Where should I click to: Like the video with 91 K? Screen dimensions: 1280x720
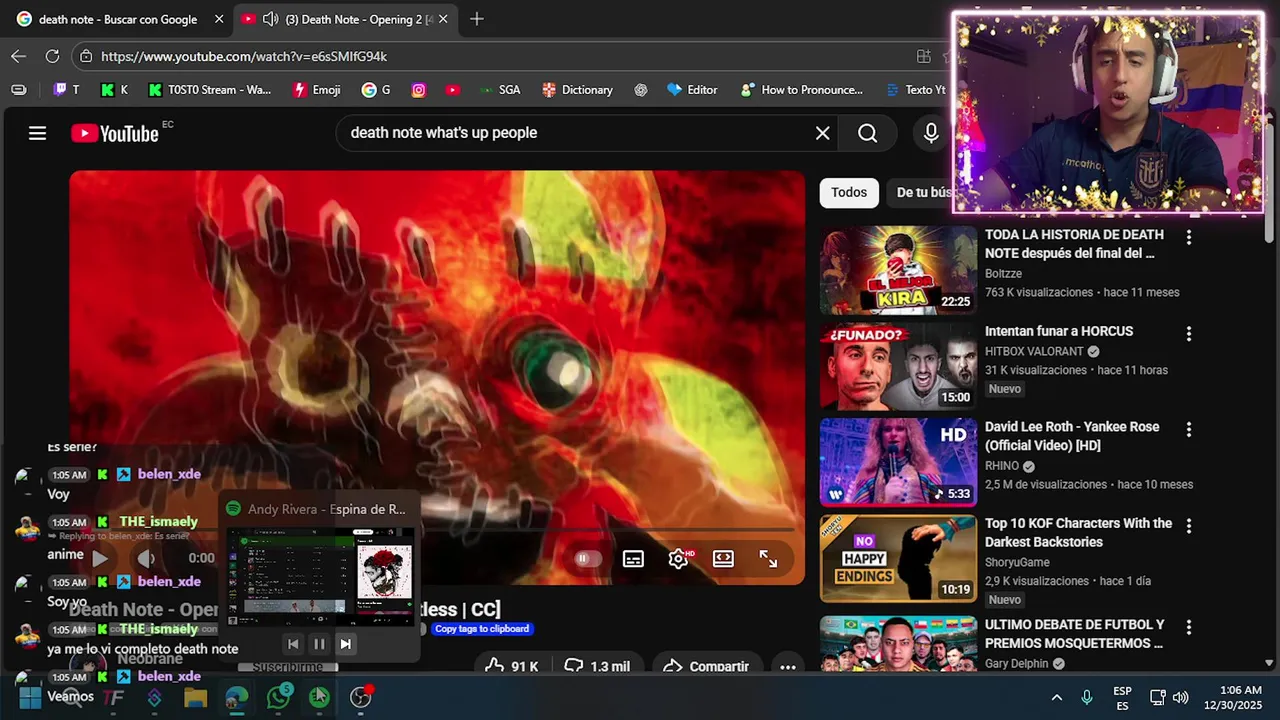click(x=511, y=666)
